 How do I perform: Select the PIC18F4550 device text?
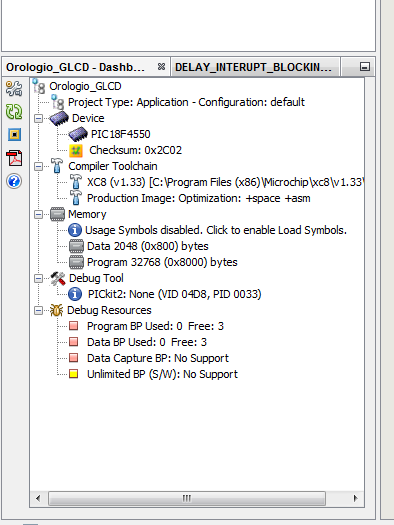121,134
